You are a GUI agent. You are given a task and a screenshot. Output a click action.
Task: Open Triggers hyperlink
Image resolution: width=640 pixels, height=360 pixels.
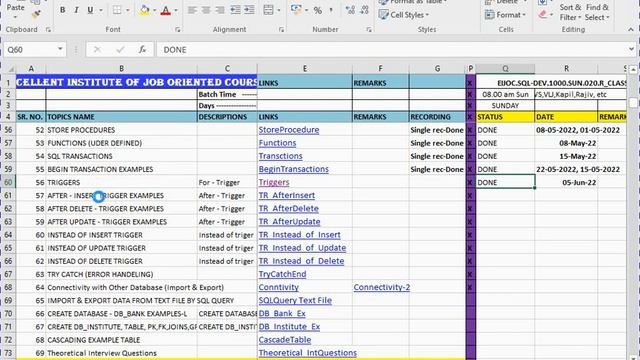click(274, 182)
